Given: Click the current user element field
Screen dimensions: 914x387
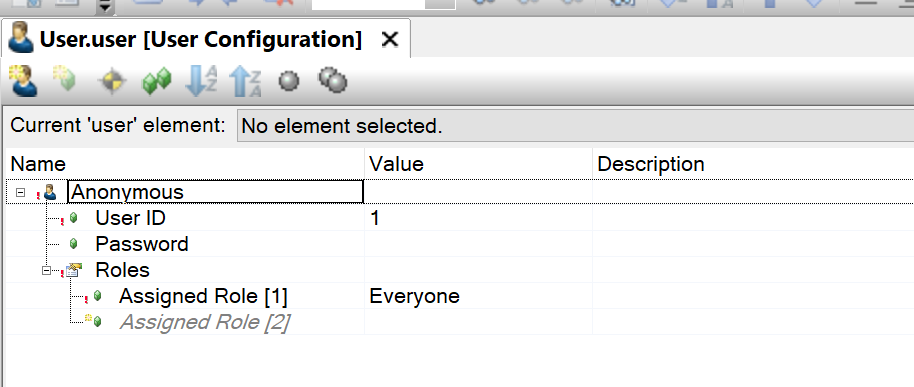Looking at the screenshot, I should tap(575, 126).
